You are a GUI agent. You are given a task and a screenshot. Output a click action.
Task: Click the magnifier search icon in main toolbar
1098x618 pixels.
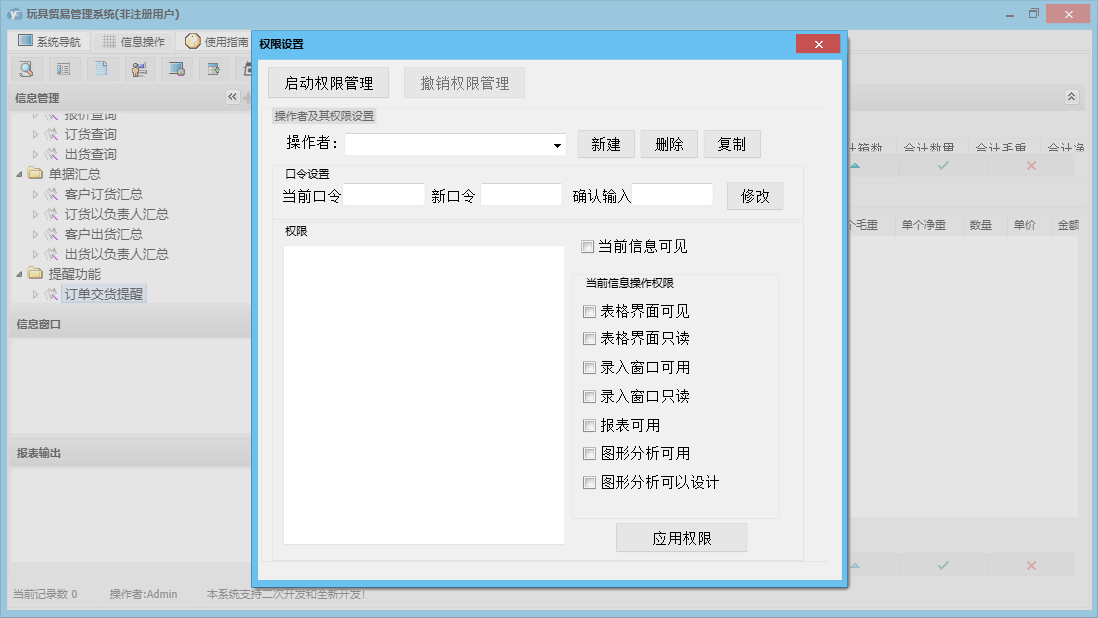[x=27, y=69]
